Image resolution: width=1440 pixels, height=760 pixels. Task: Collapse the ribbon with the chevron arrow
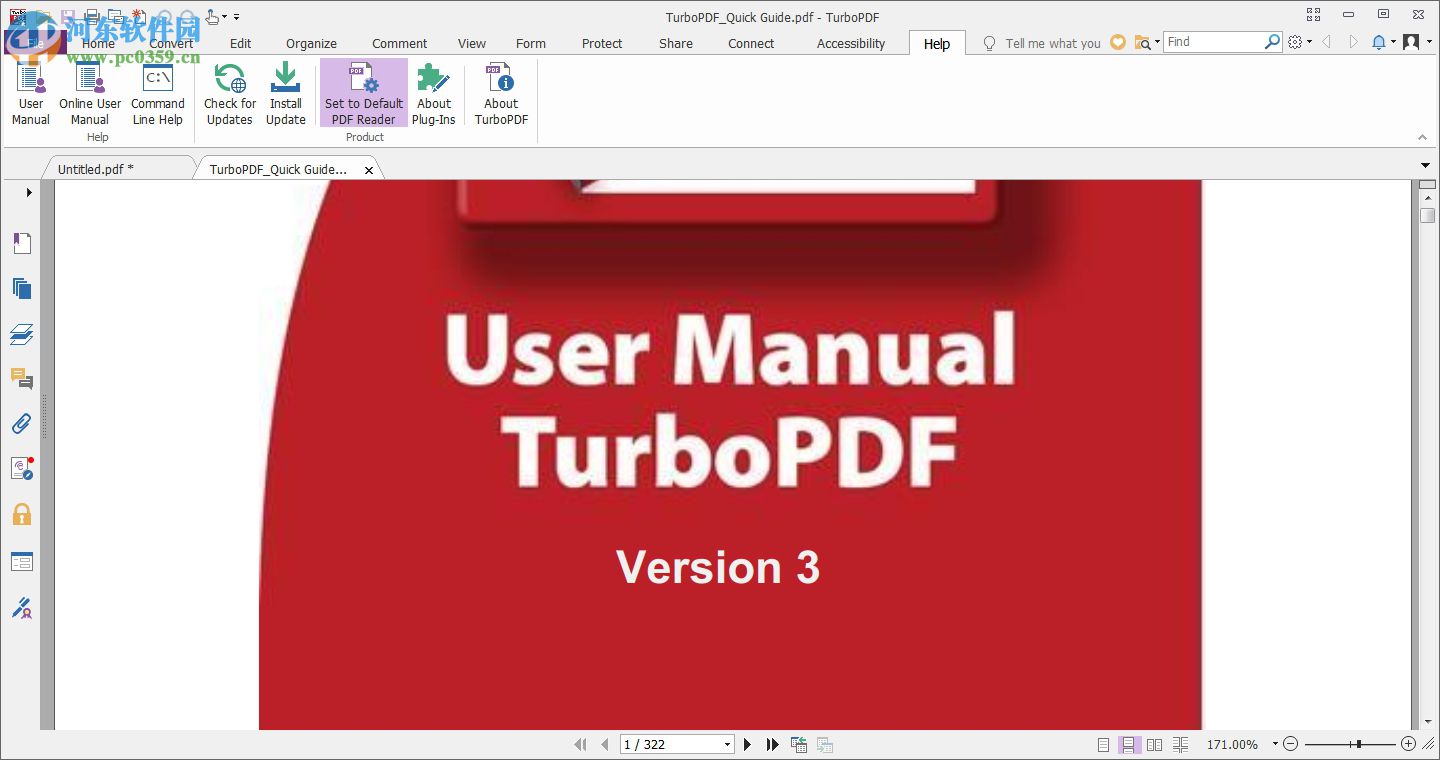(x=1422, y=137)
